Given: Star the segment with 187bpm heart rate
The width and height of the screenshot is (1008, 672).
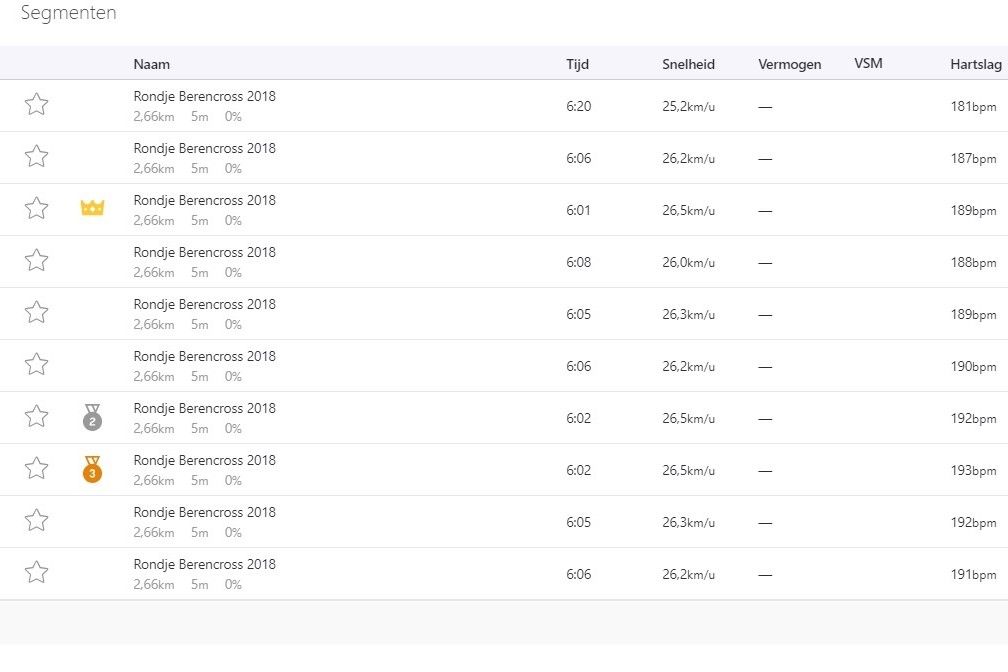Looking at the screenshot, I should click(36, 156).
